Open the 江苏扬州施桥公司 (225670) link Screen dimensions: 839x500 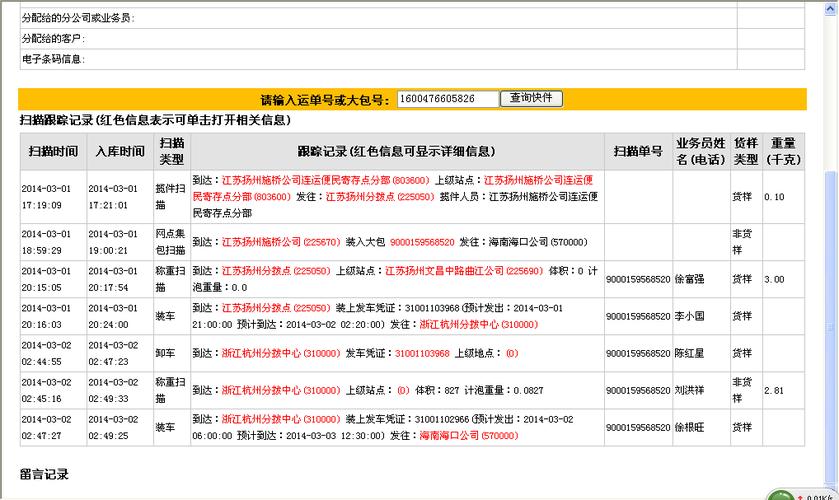[280, 242]
